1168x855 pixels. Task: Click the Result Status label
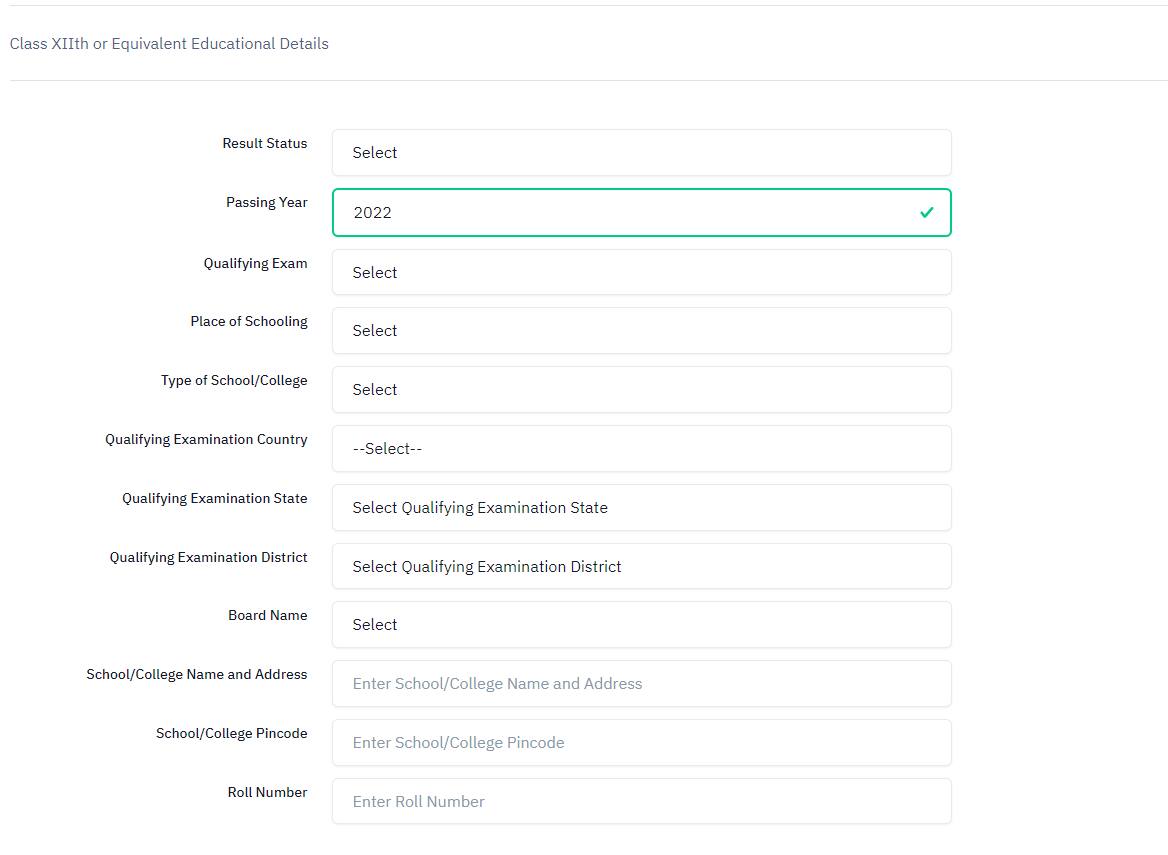click(x=265, y=143)
